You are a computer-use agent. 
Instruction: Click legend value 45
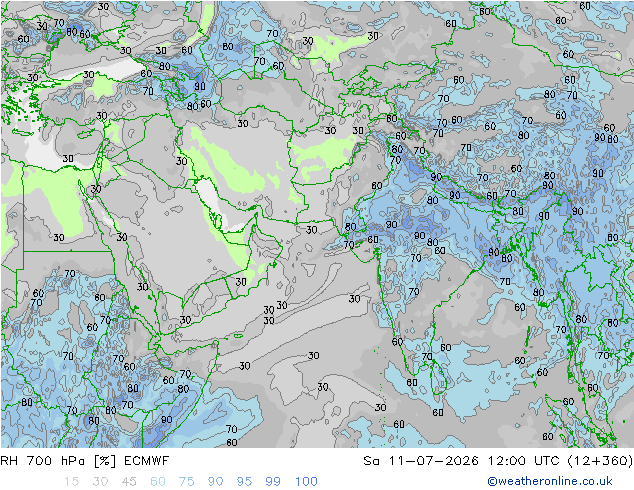point(129,482)
